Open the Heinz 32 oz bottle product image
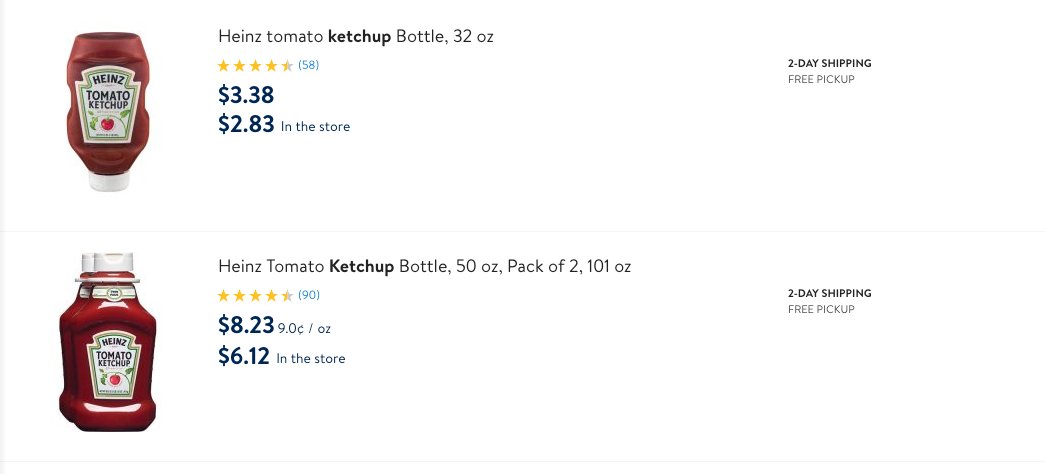Image resolution: width=1045 pixels, height=474 pixels. point(108,111)
